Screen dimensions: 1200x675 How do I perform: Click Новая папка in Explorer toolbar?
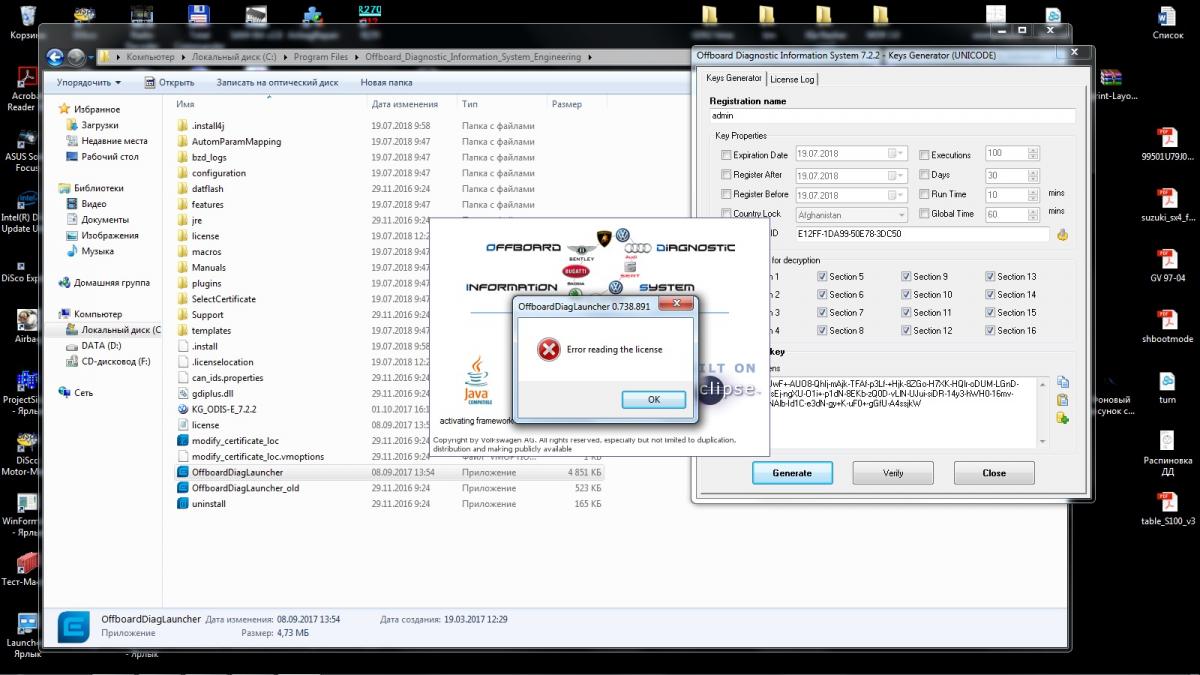pos(386,83)
